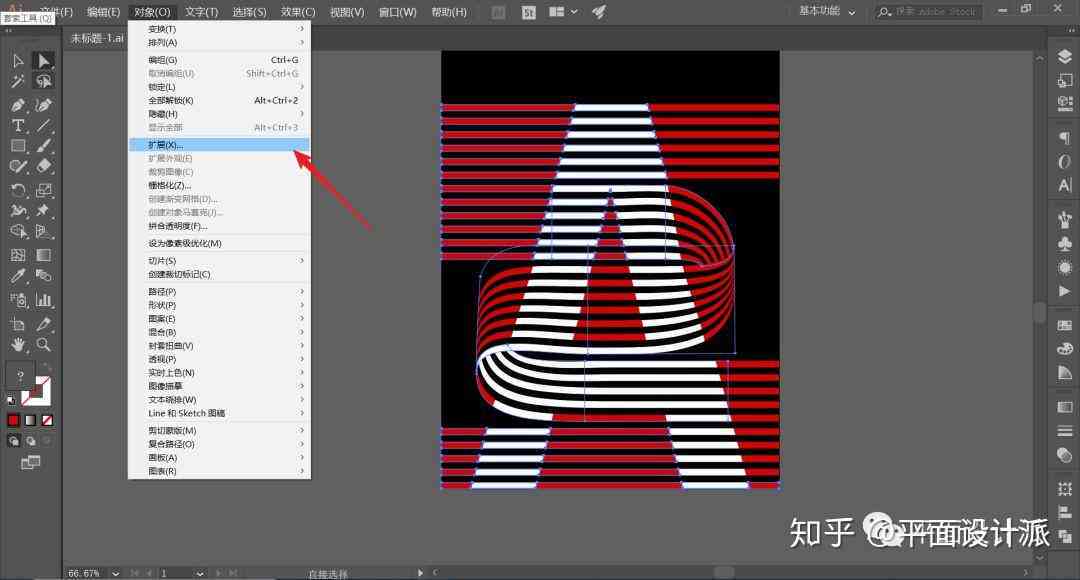Open the Paragraph panel icon
The height and width of the screenshot is (580, 1080).
click(1064, 138)
